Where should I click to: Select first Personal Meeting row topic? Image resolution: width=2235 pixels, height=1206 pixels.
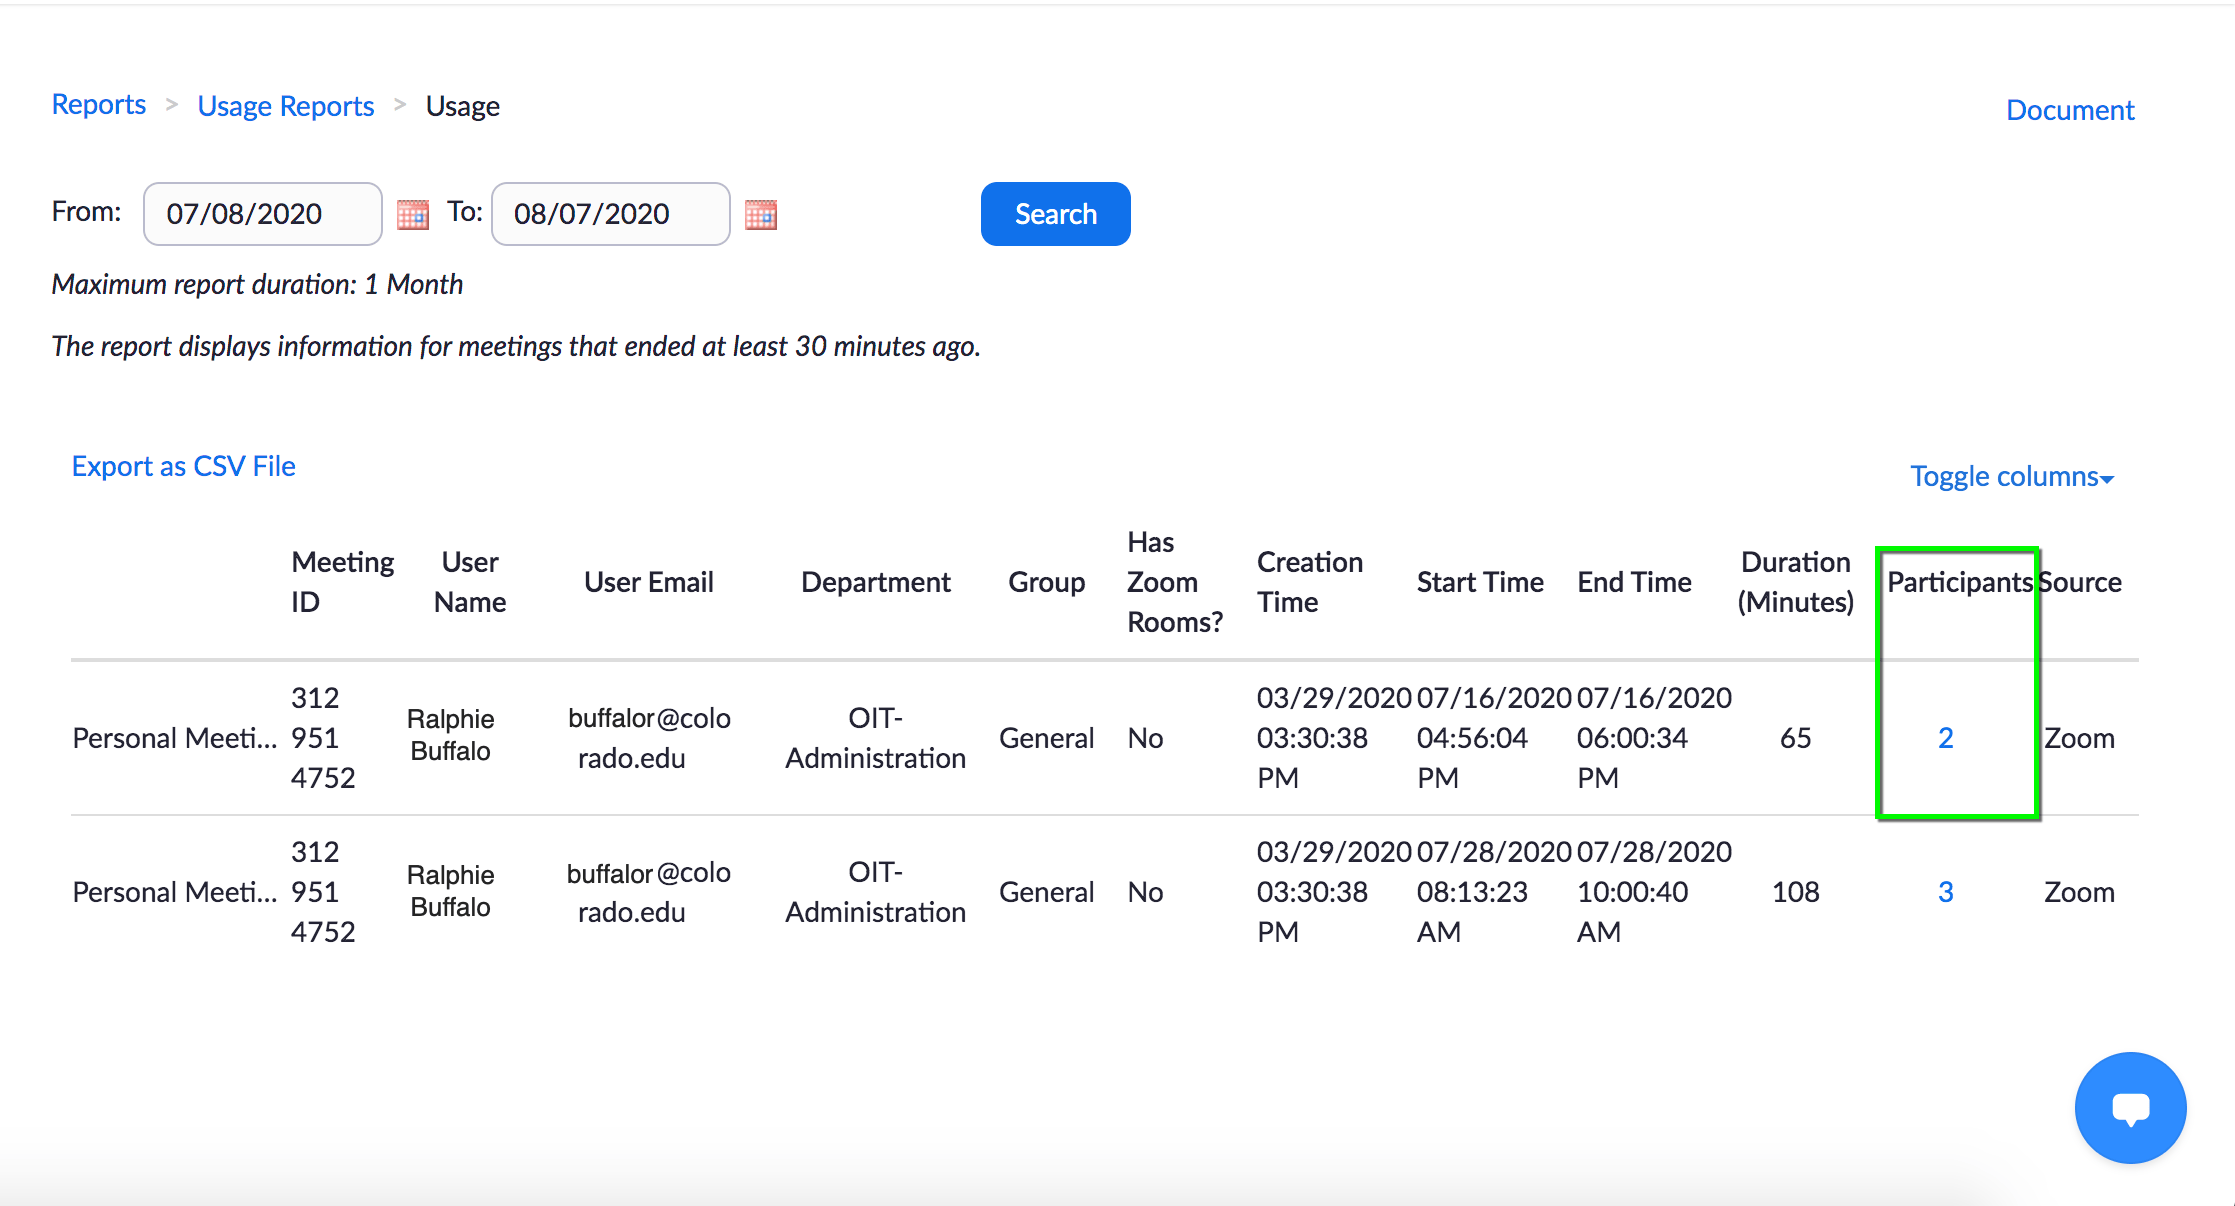[174, 738]
